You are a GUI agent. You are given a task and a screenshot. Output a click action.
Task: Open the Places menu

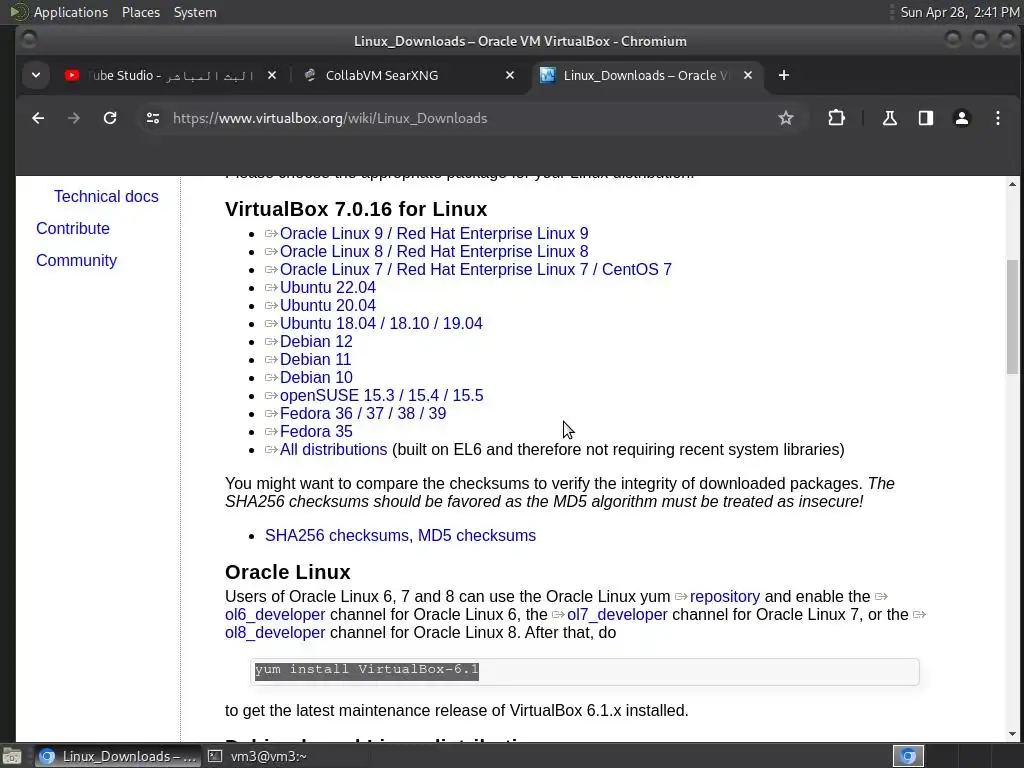tap(140, 12)
